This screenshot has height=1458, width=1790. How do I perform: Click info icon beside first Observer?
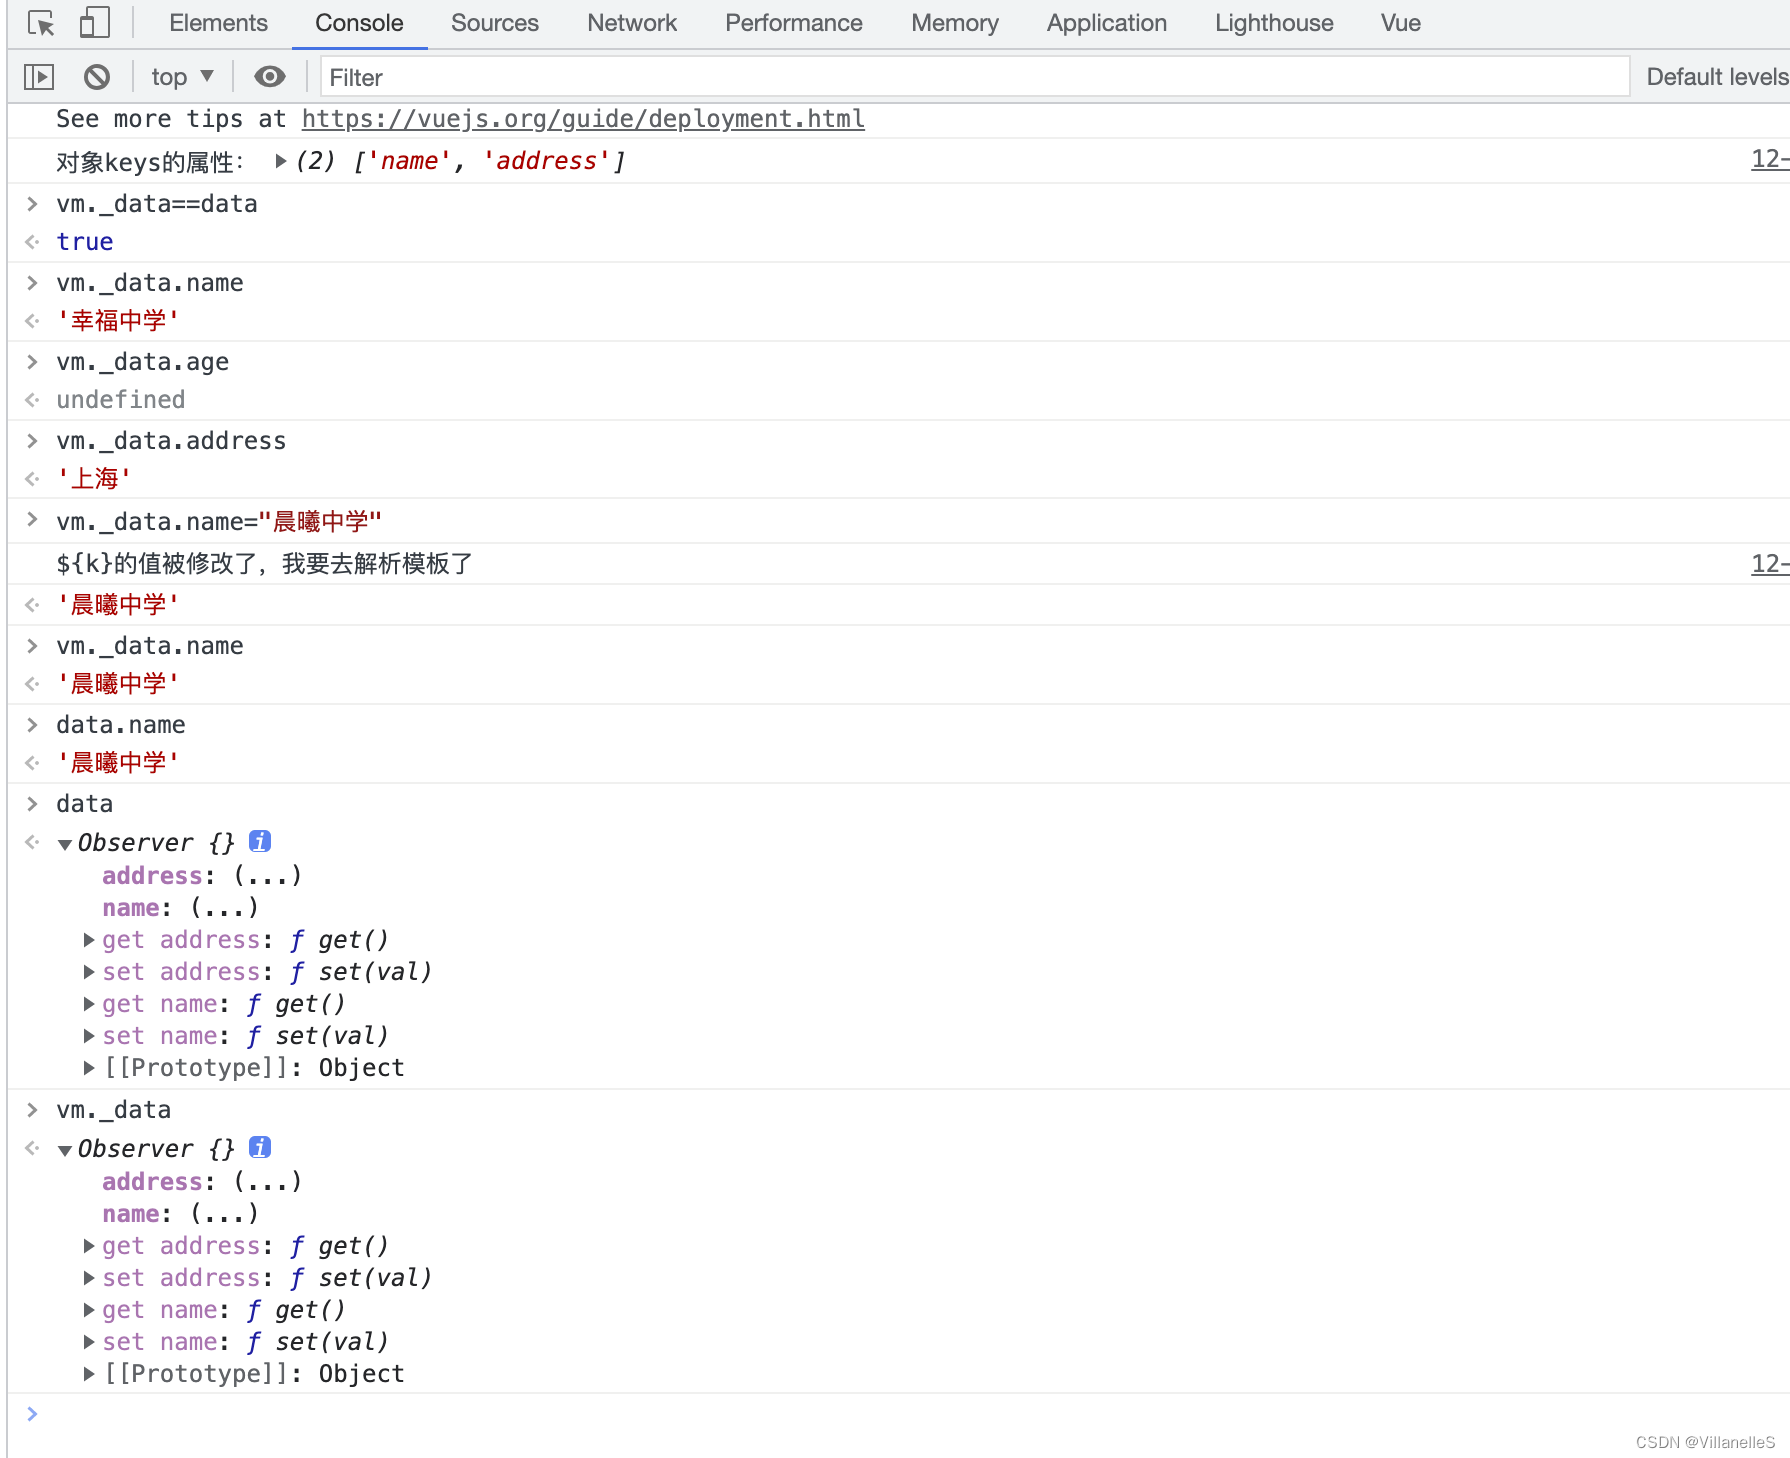click(260, 842)
